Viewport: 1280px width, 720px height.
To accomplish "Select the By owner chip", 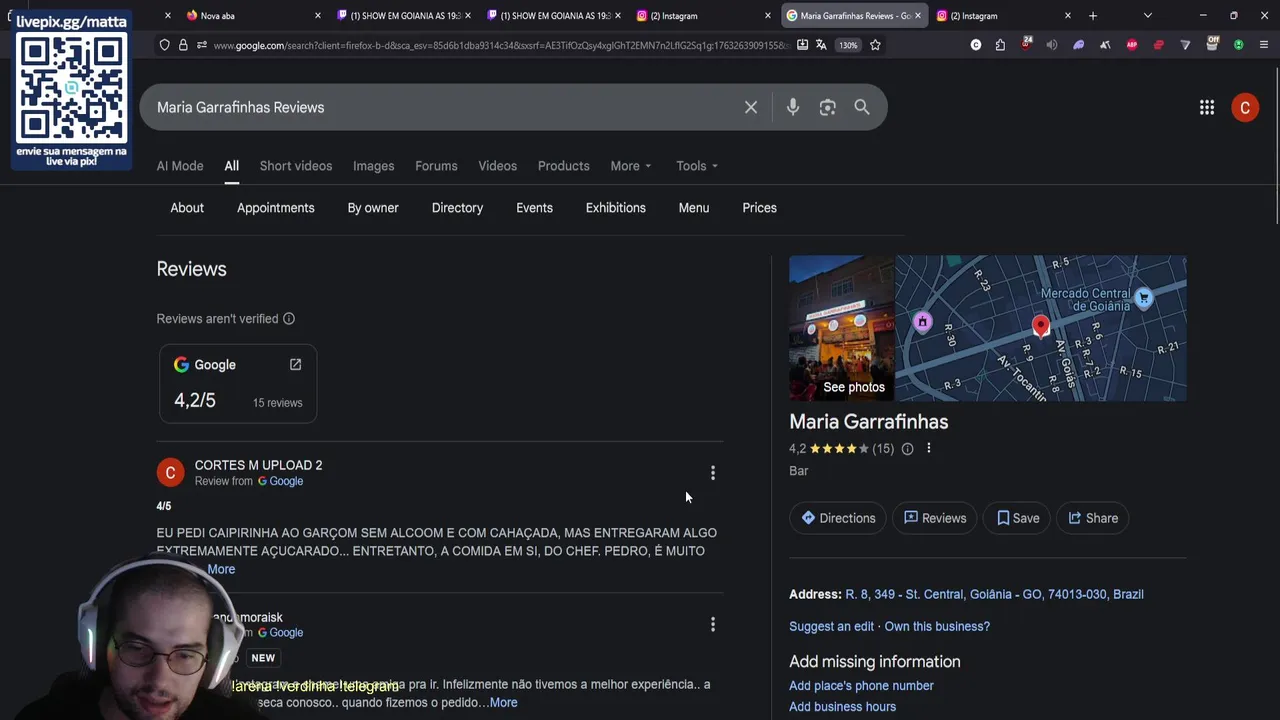I will (x=373, y=208).
